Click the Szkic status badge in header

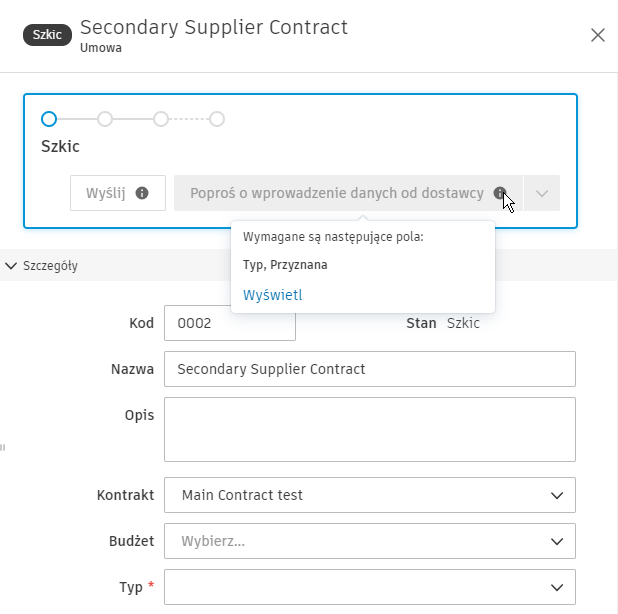tap(47, 35)
